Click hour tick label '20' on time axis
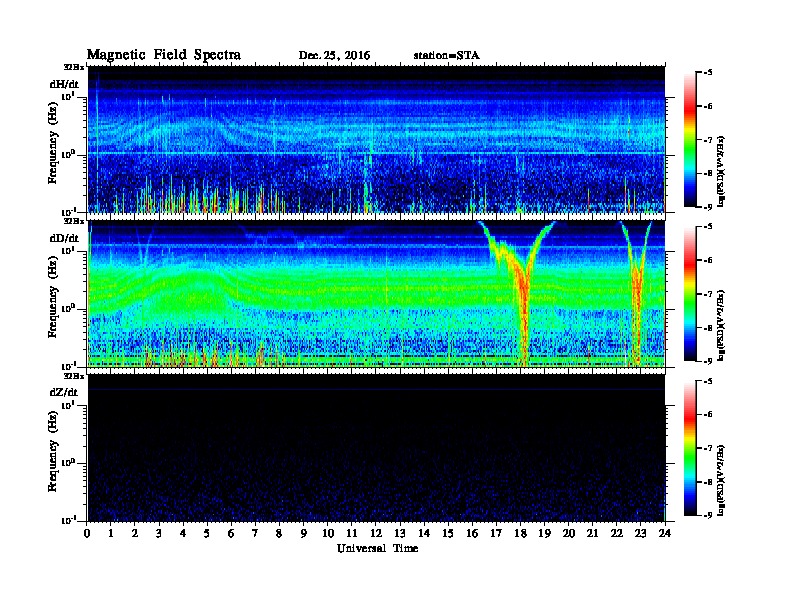792x612 pixels. [x=569, y=534]
